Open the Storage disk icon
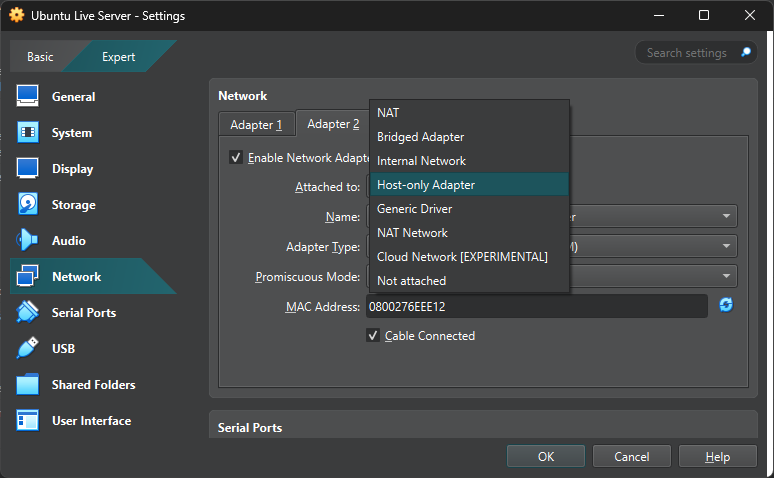Viewport: 774px width, 478px height. pyautogui.click(x=28, y=204)
